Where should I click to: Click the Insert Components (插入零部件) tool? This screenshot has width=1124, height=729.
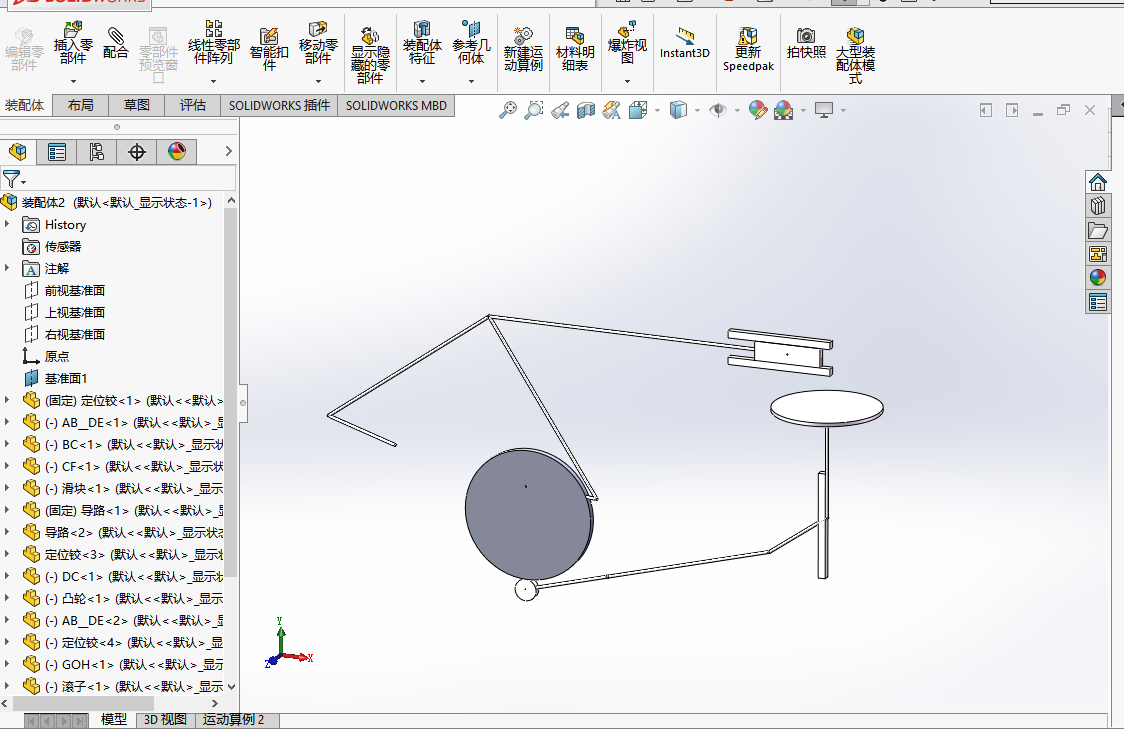tap(73, 44)
